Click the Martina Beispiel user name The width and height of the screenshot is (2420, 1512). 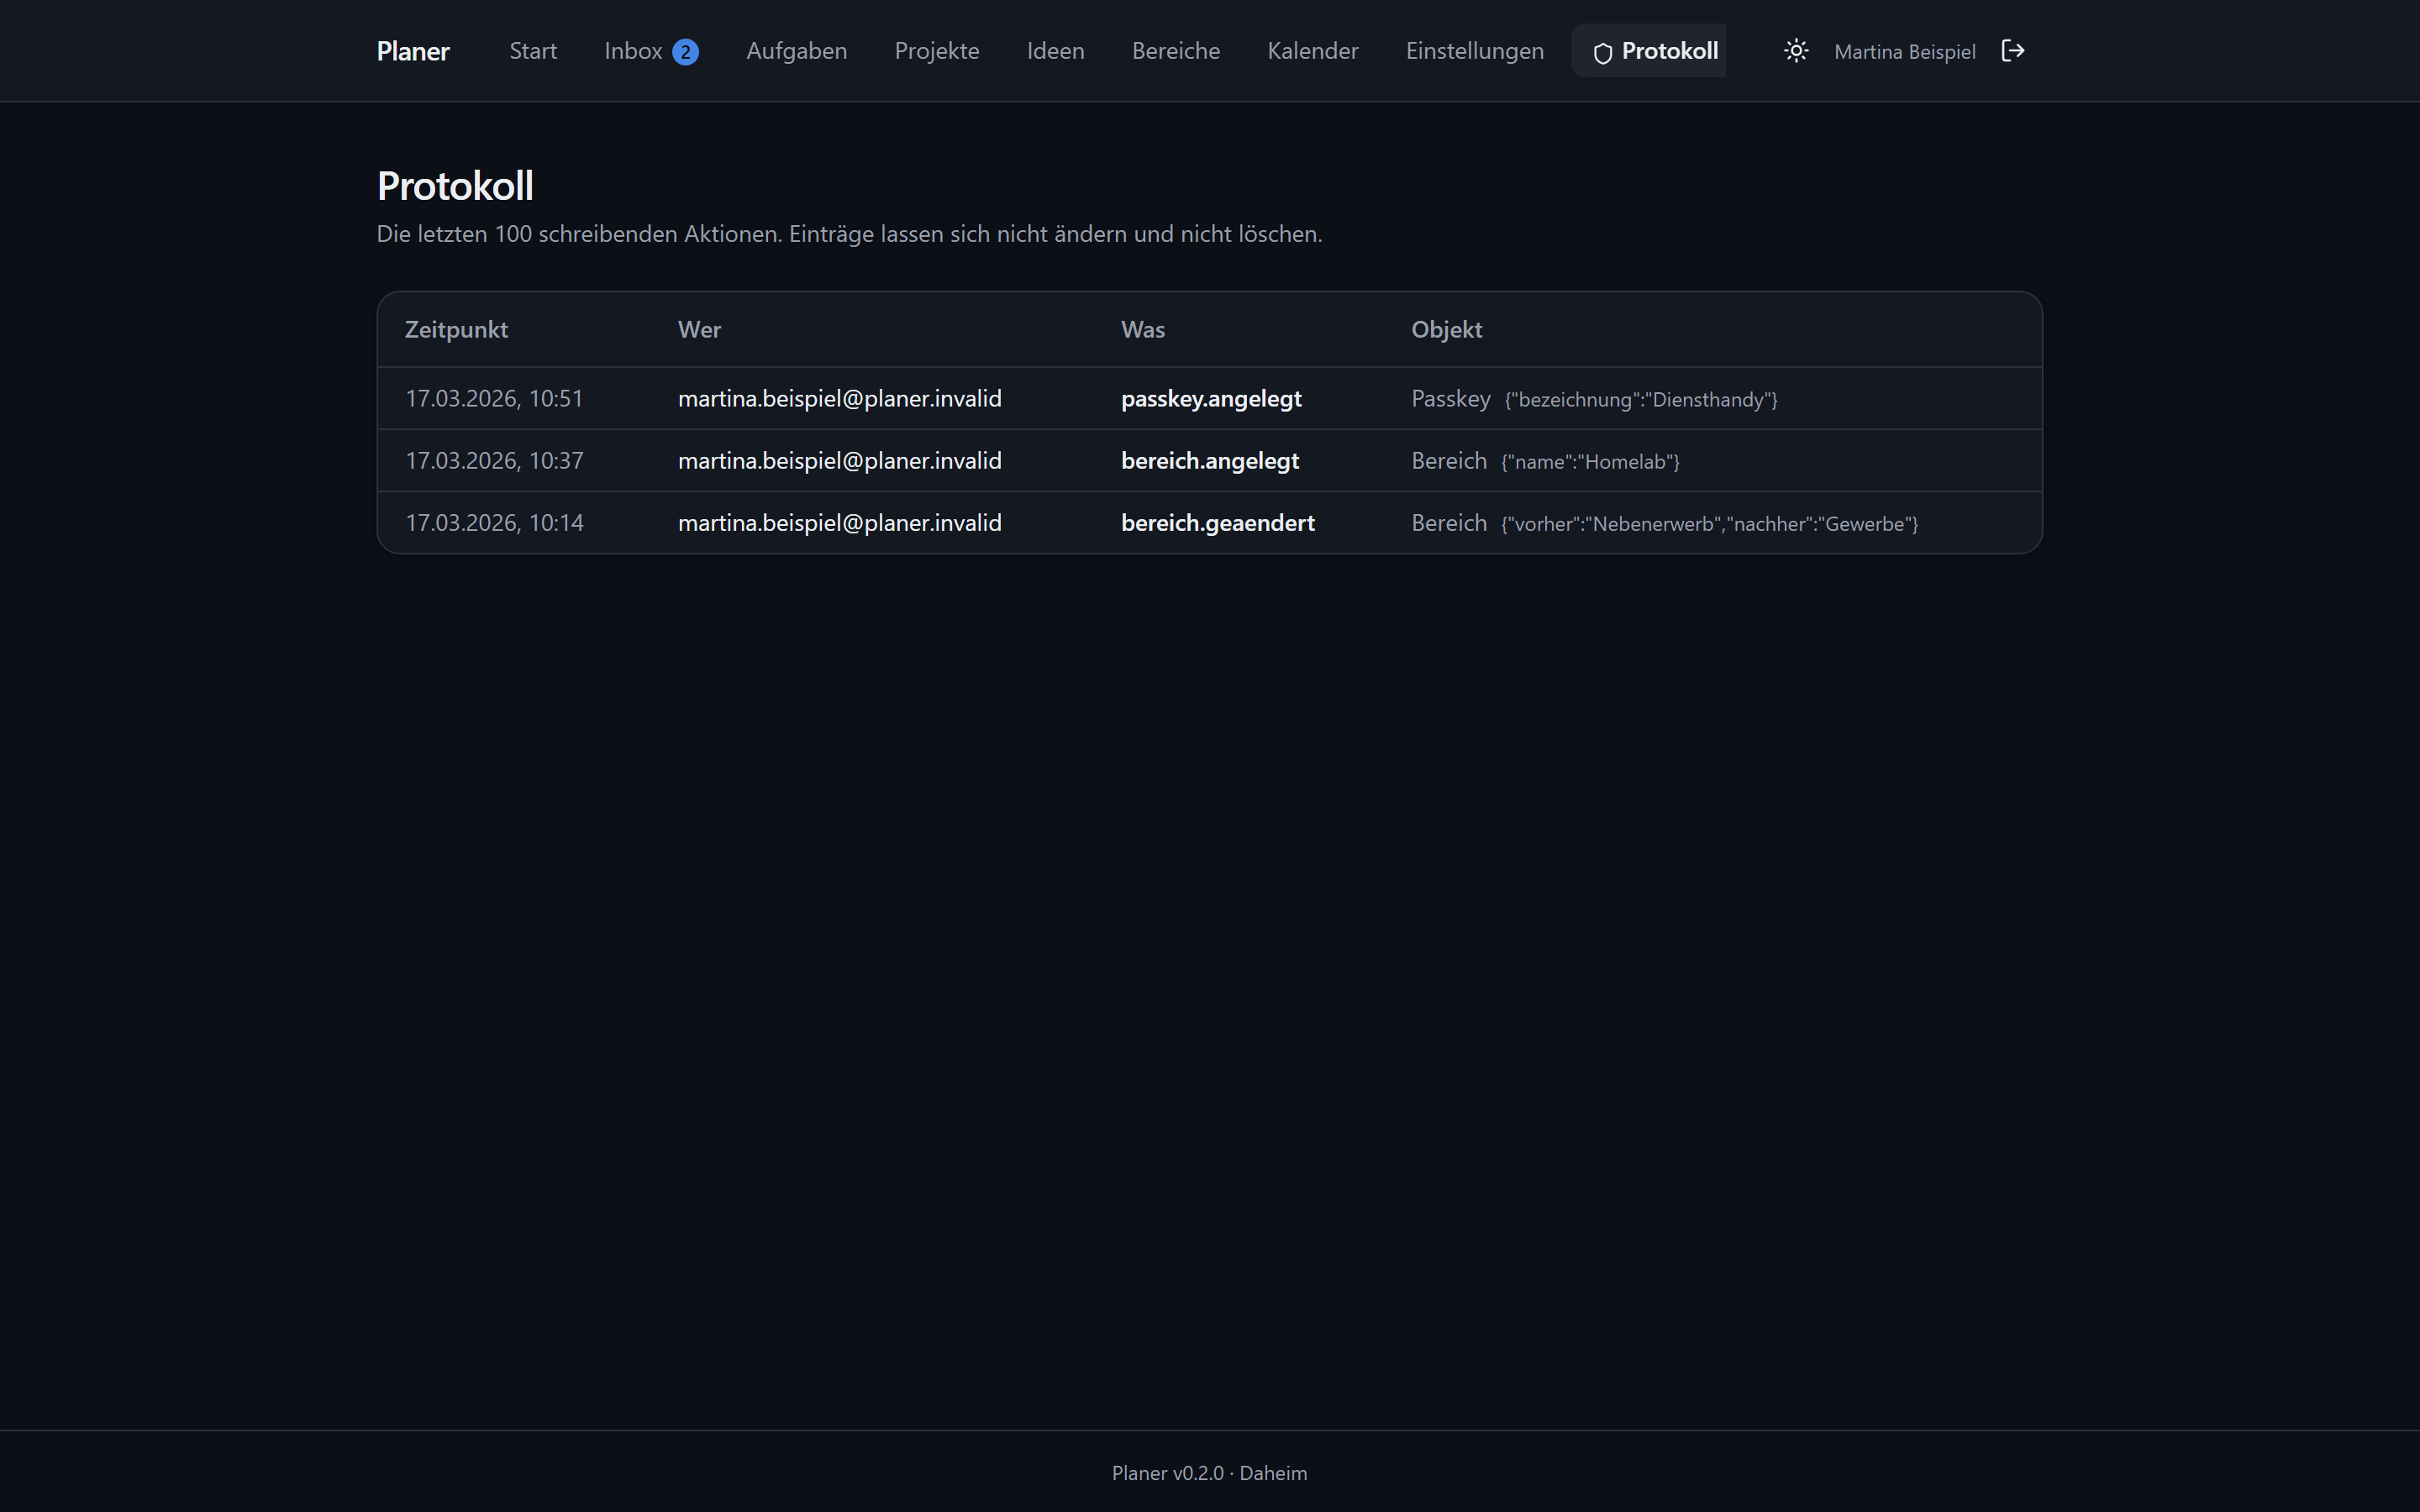(1904, 52)
